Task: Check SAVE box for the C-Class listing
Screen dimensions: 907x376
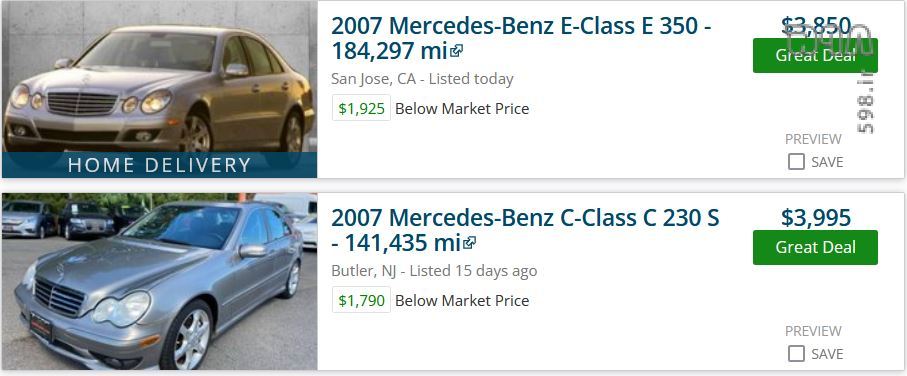Action: (x=797, y=354)
